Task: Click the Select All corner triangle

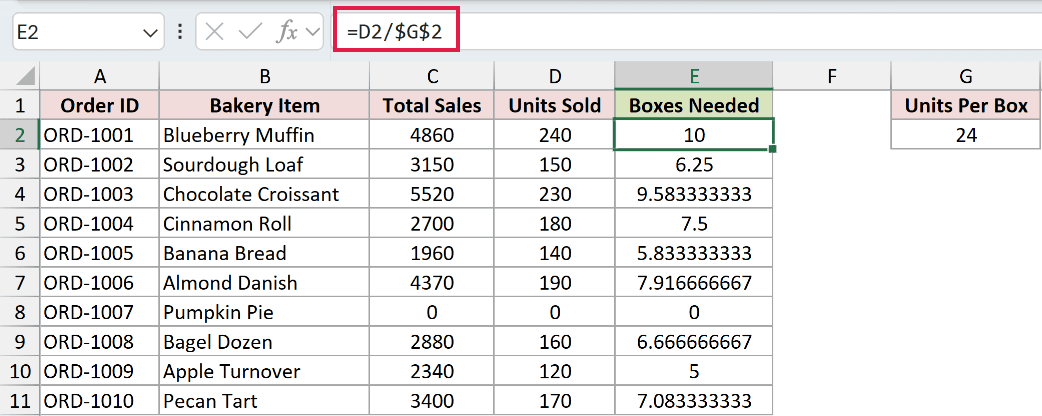Action: click(25, 76)
